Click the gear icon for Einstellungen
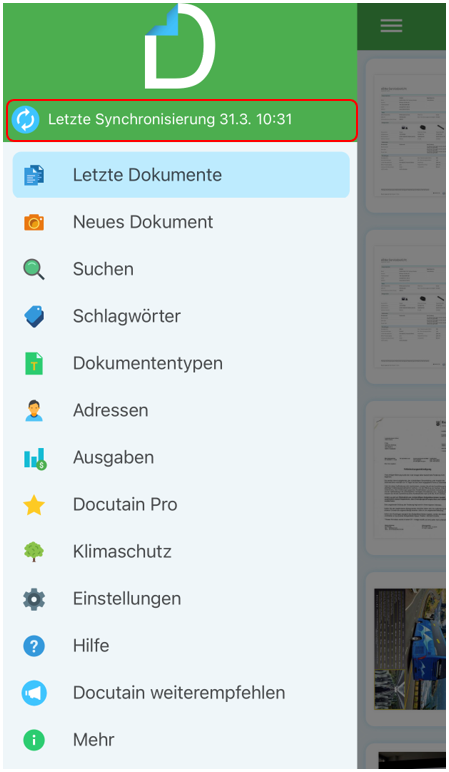Image resolution: width=449 pixels, height=772 pixels. [34, 599]
